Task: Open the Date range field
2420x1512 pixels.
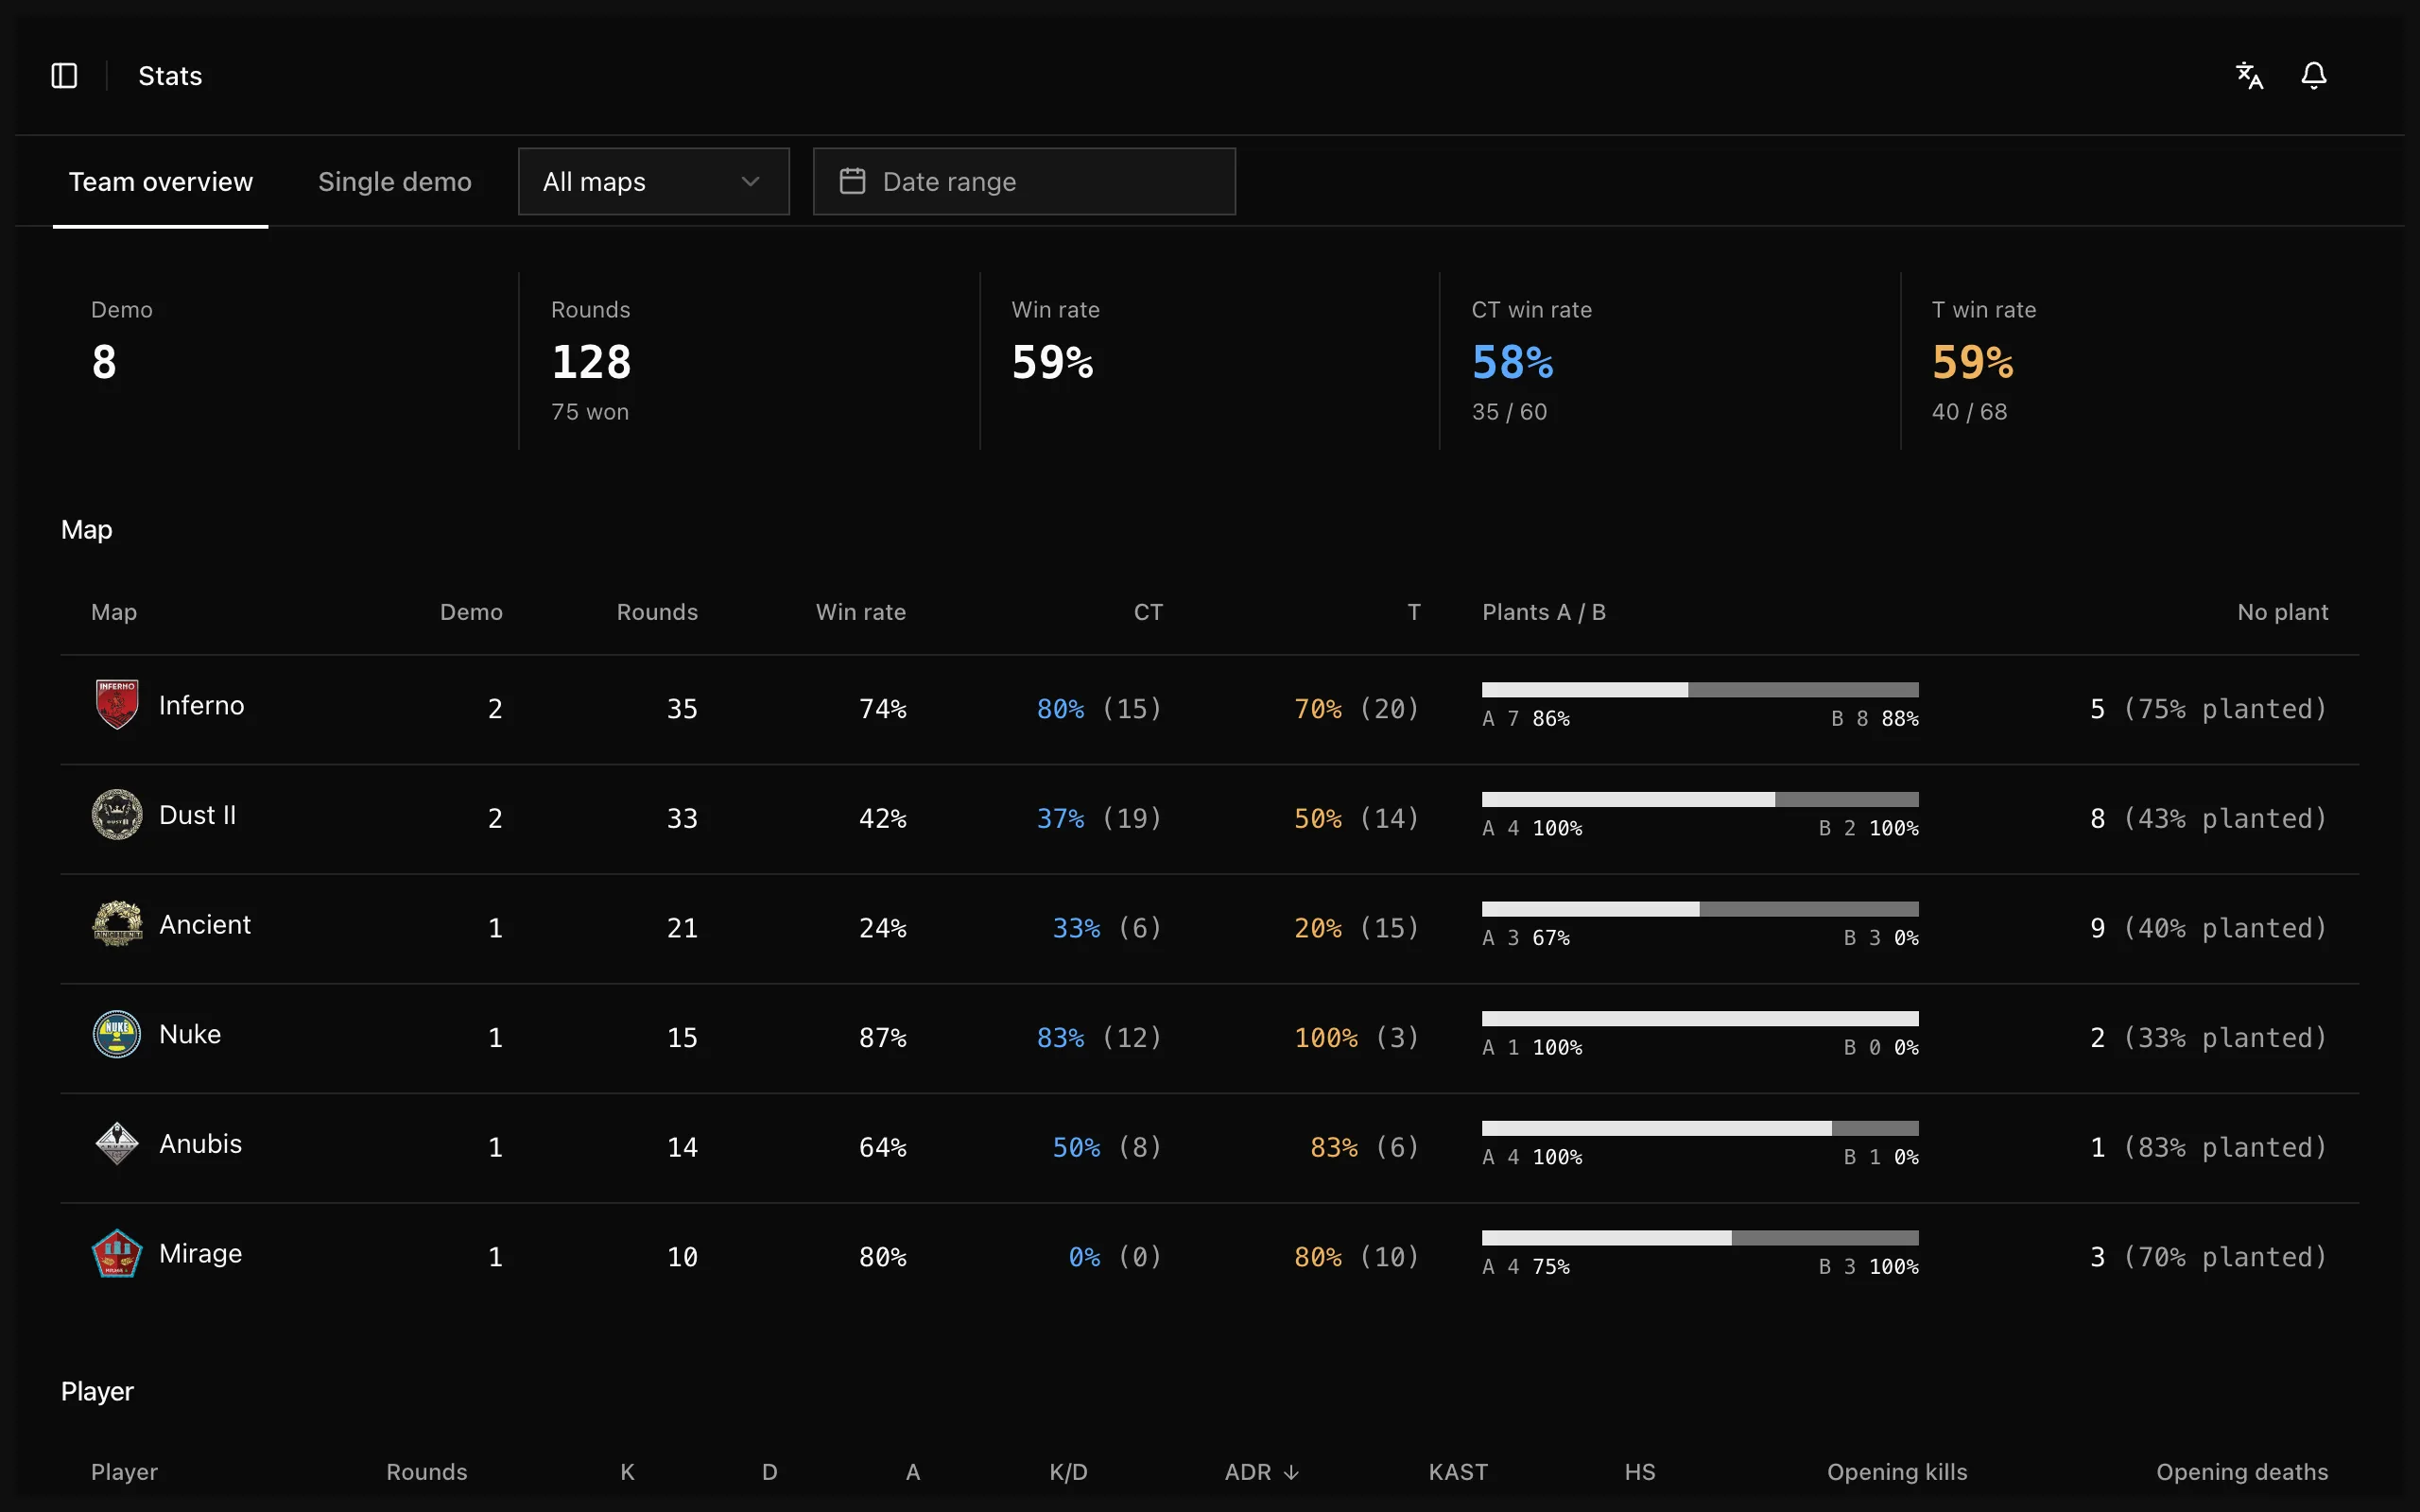Action: tap(1024, 181)
